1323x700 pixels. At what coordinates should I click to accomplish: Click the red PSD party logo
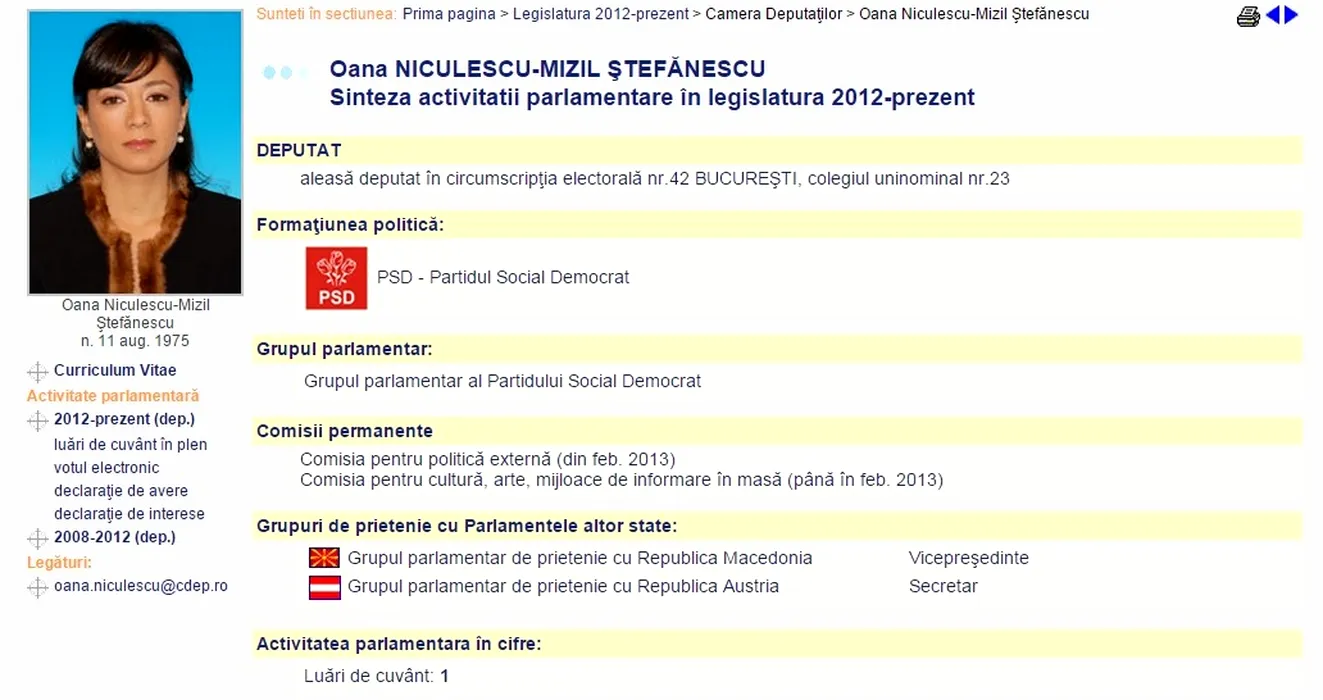click(336, 278)
